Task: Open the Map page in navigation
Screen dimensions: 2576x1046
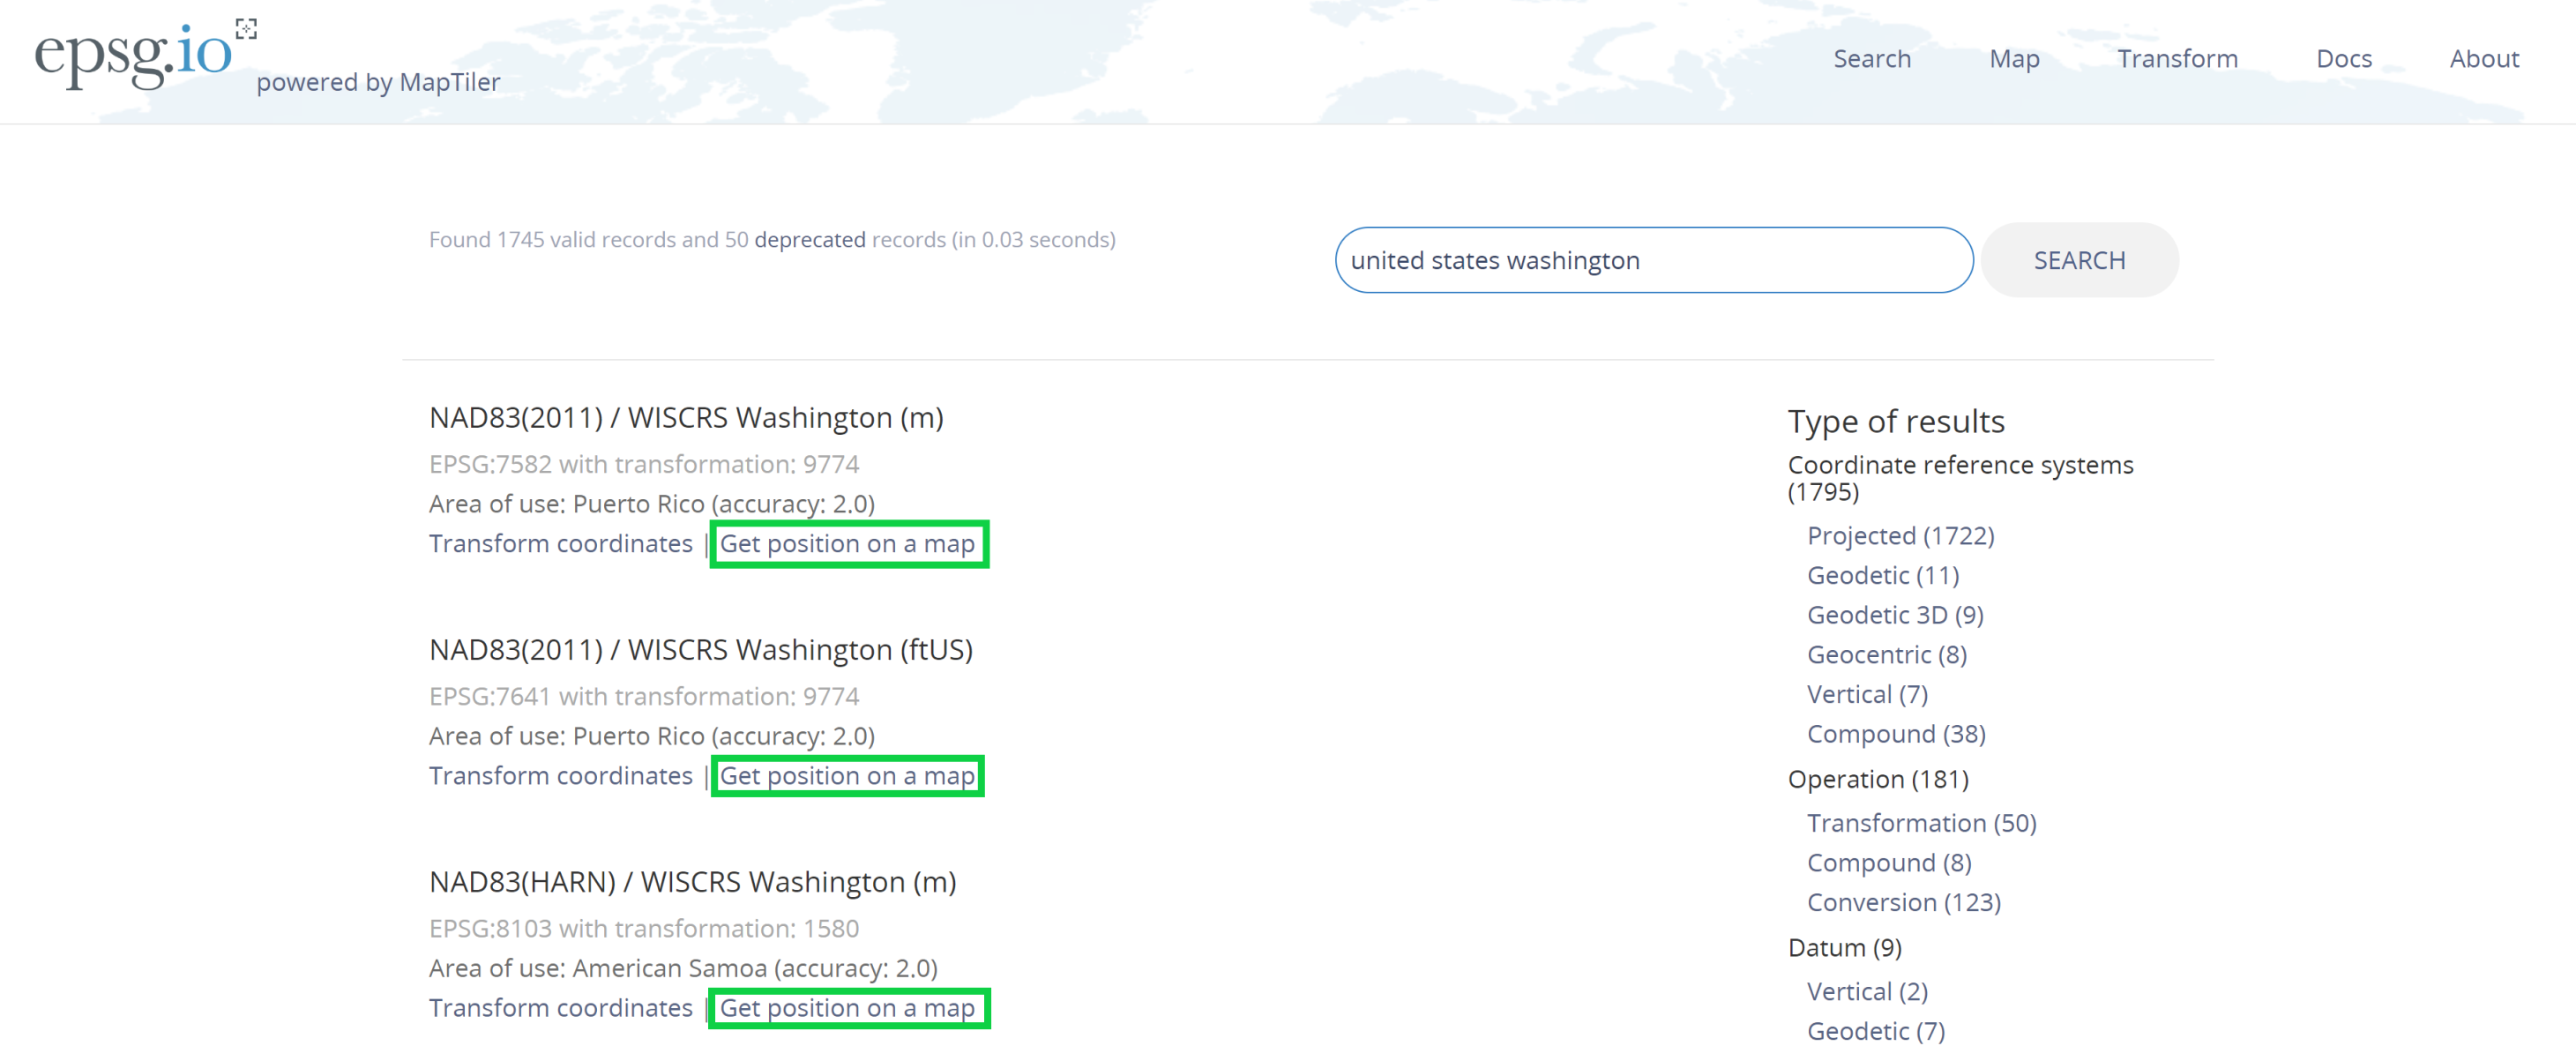Action: pyautogui.click(x=2013, y=59)
